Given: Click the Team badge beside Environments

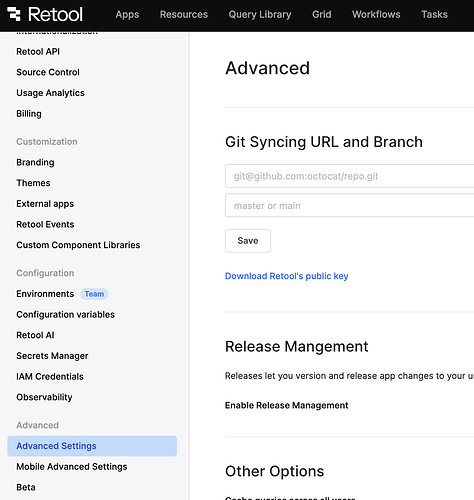Looking at the screenshot, I should click(x=94, y=294).
